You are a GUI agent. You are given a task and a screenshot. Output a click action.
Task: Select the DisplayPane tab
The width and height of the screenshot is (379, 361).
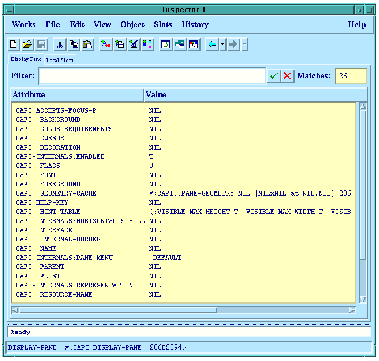(26, 59)
